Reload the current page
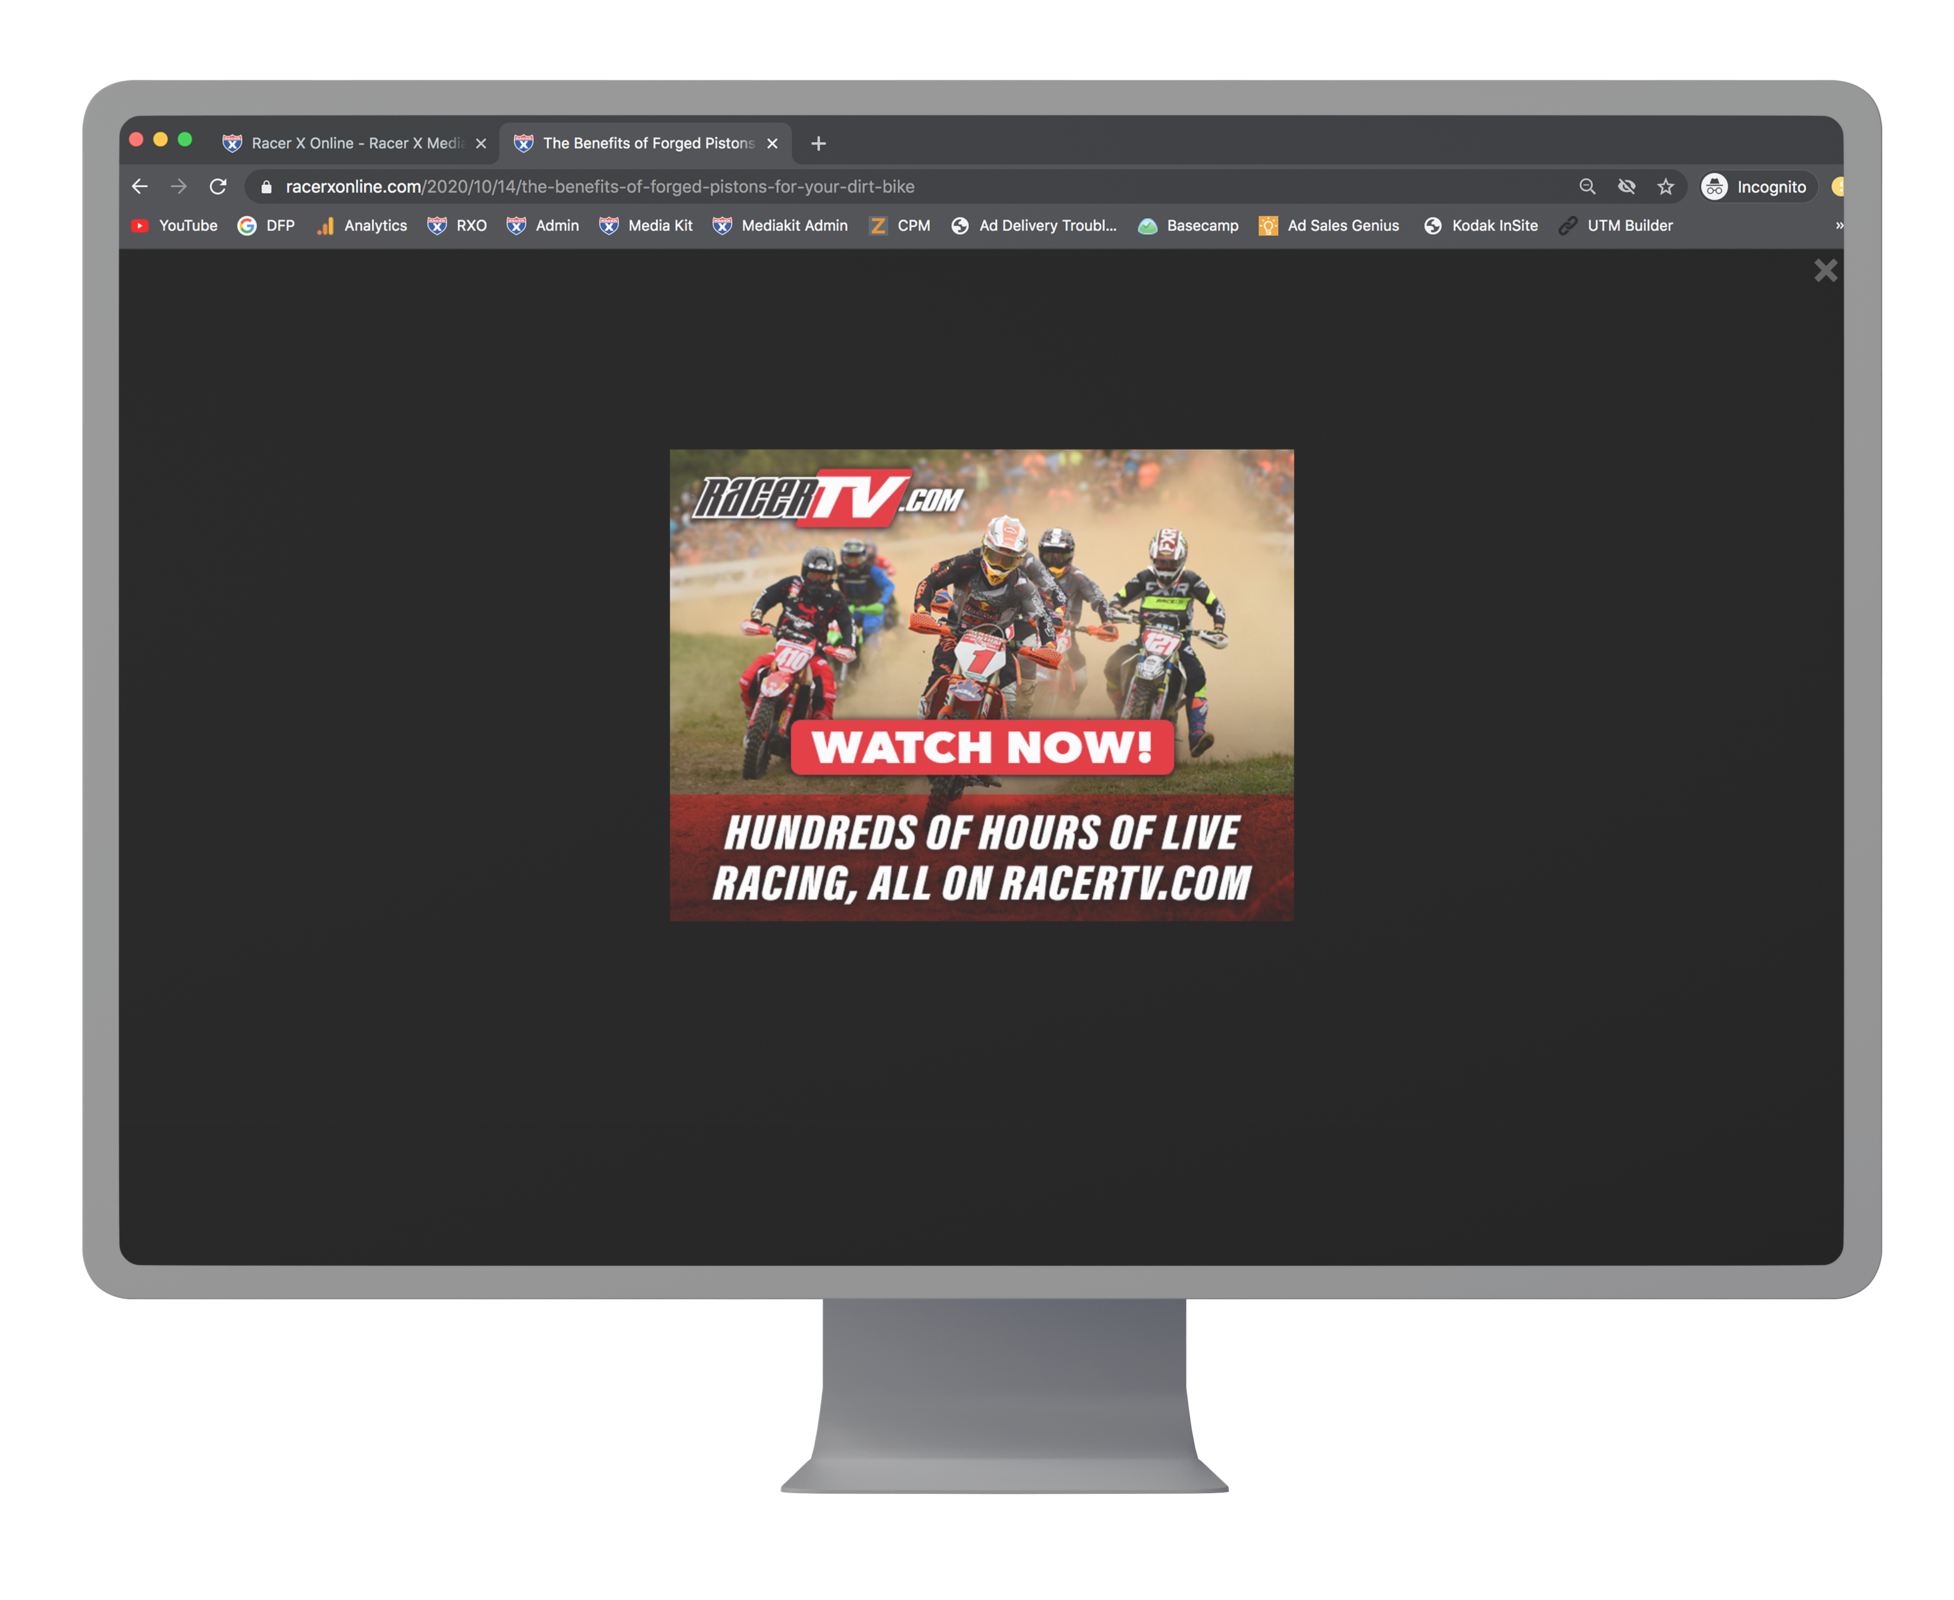1954x1600 pixels. 218,187
